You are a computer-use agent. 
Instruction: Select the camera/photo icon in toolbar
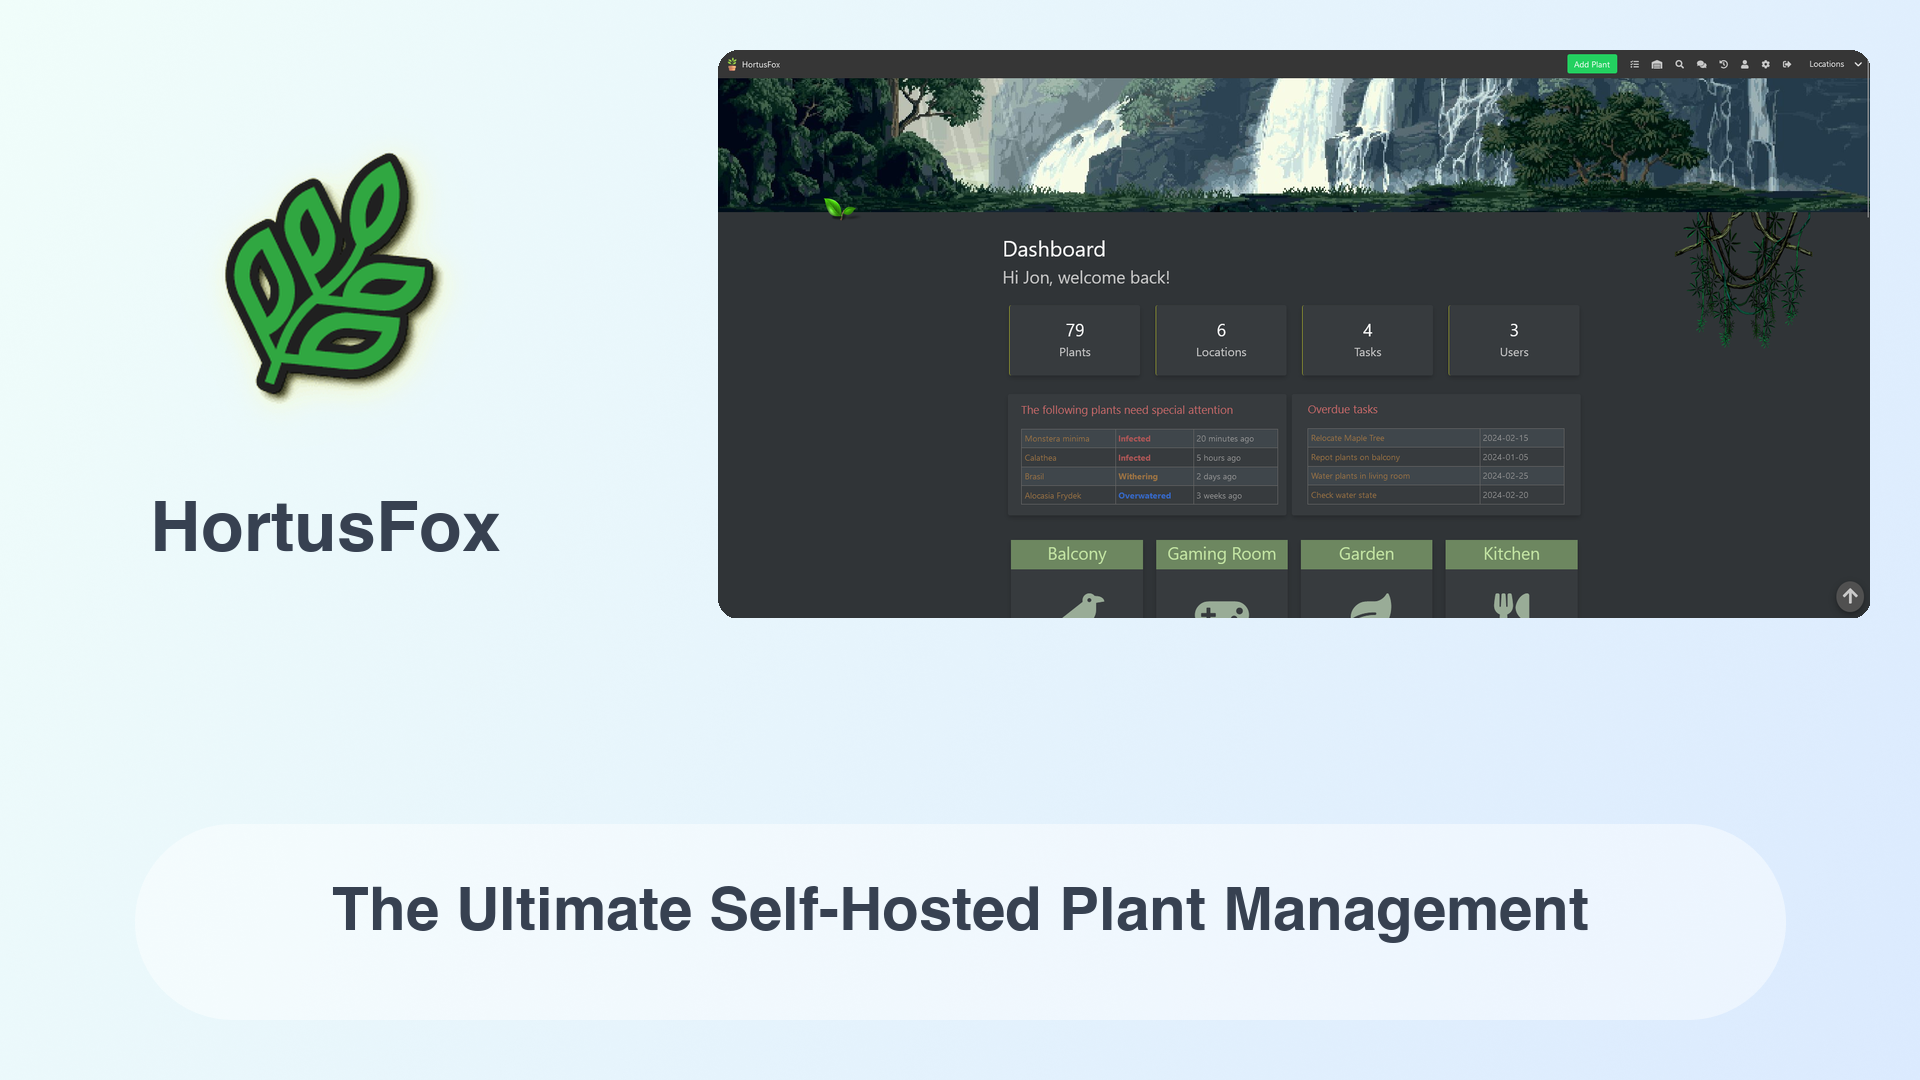click(x=1658, y=65)
